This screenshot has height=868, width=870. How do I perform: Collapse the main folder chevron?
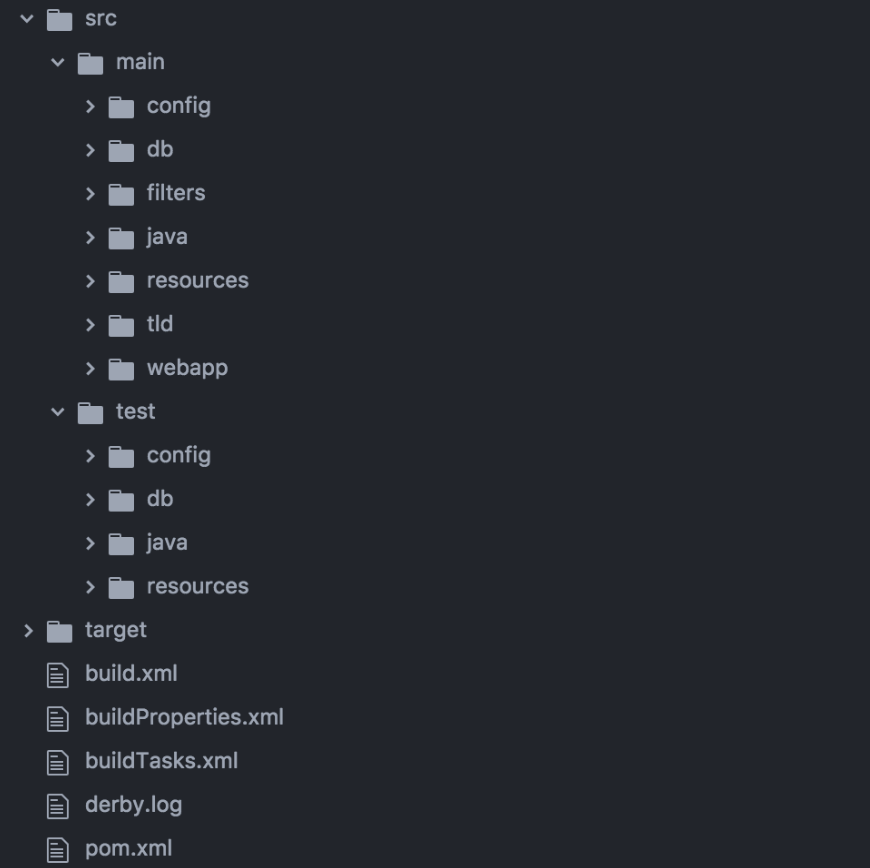pyautogui.click(x=58, y=62)
